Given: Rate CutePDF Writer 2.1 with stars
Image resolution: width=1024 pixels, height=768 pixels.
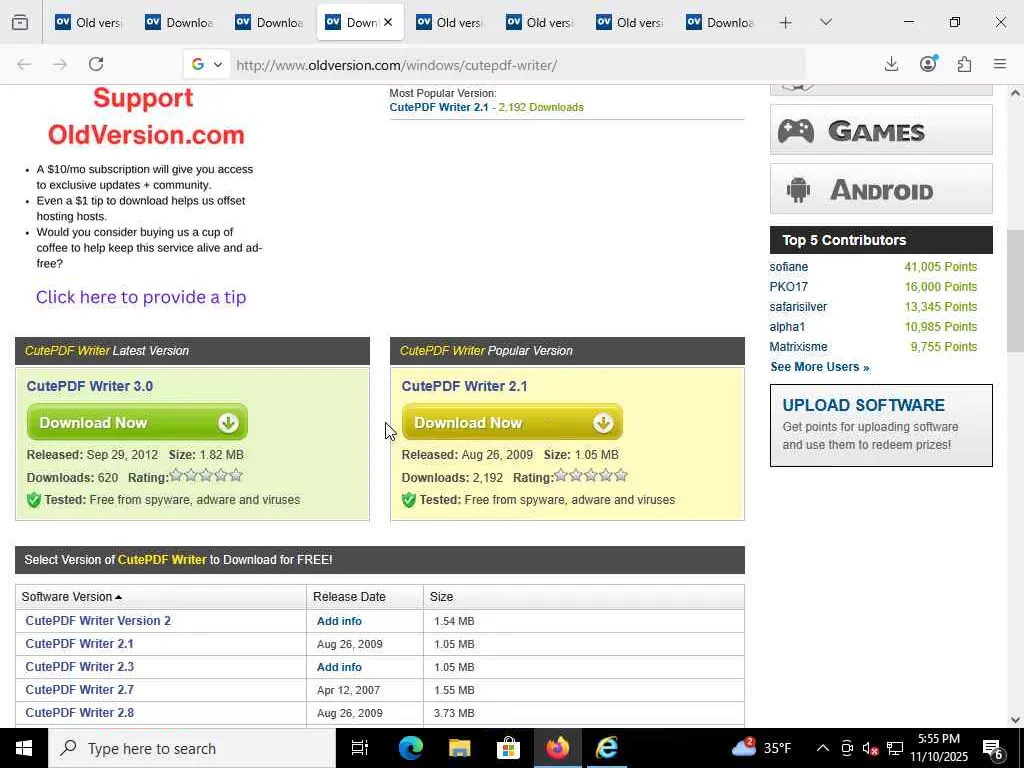Looking at the screenshot, I should coord(590,476).
